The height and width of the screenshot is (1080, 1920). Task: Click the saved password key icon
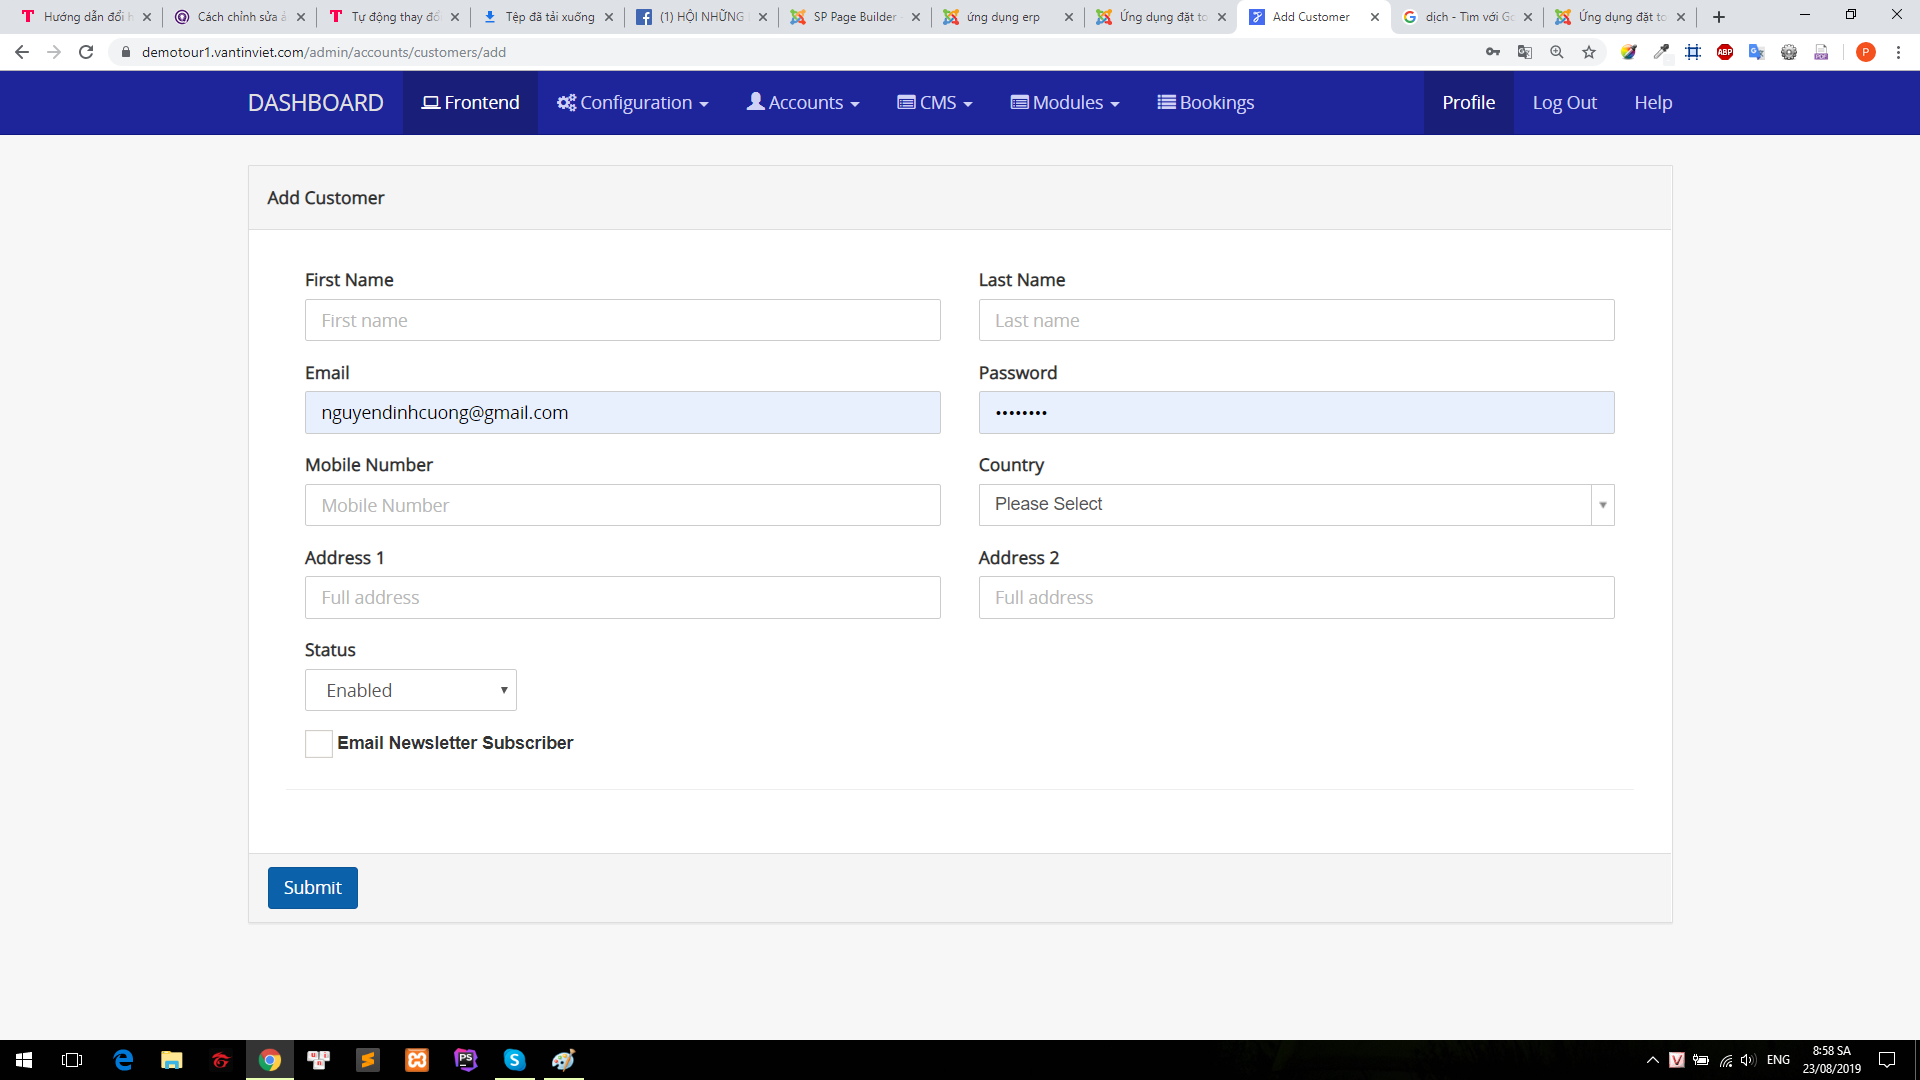point(1493,52)
